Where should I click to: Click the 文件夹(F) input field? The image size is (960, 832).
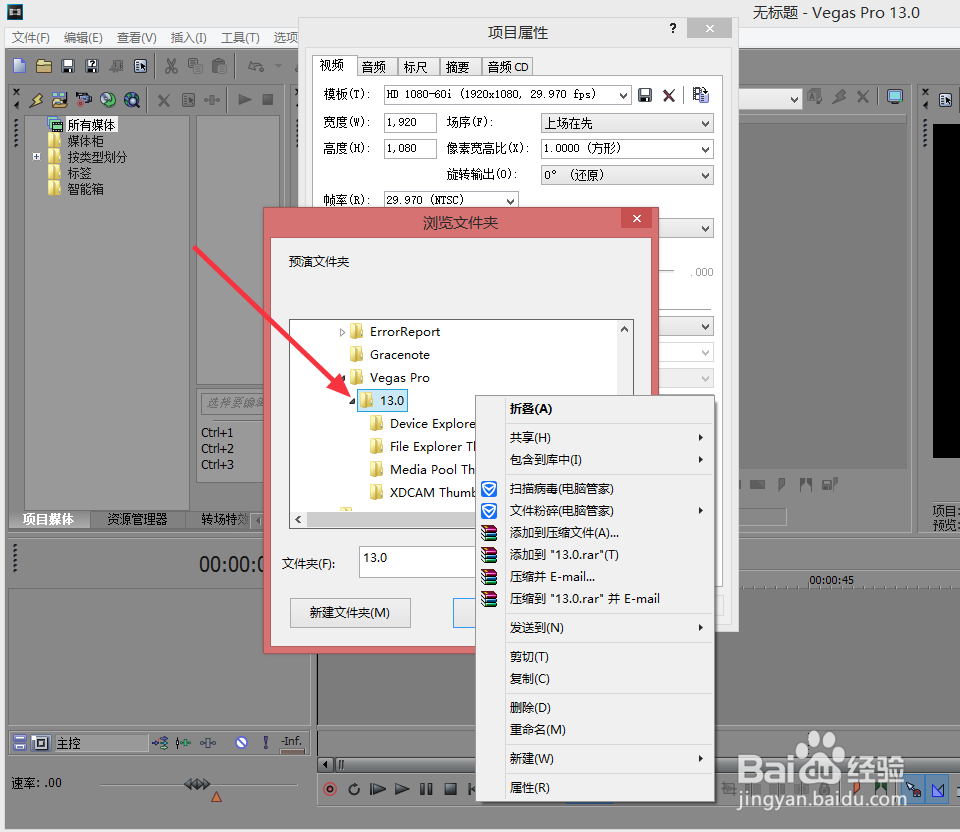419,562
